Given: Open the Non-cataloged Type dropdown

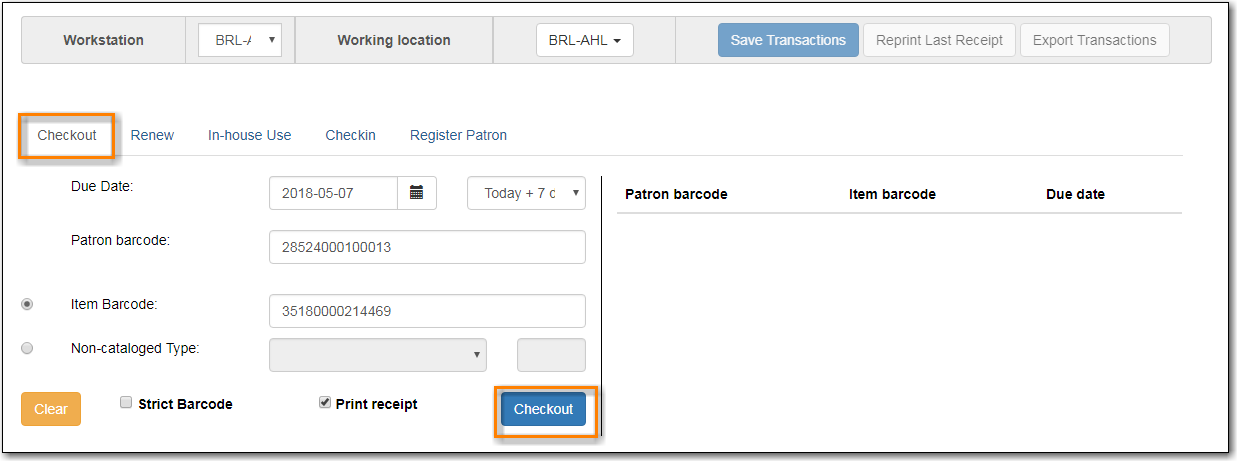Looking at the screenshot, I should tap(377, 355).
